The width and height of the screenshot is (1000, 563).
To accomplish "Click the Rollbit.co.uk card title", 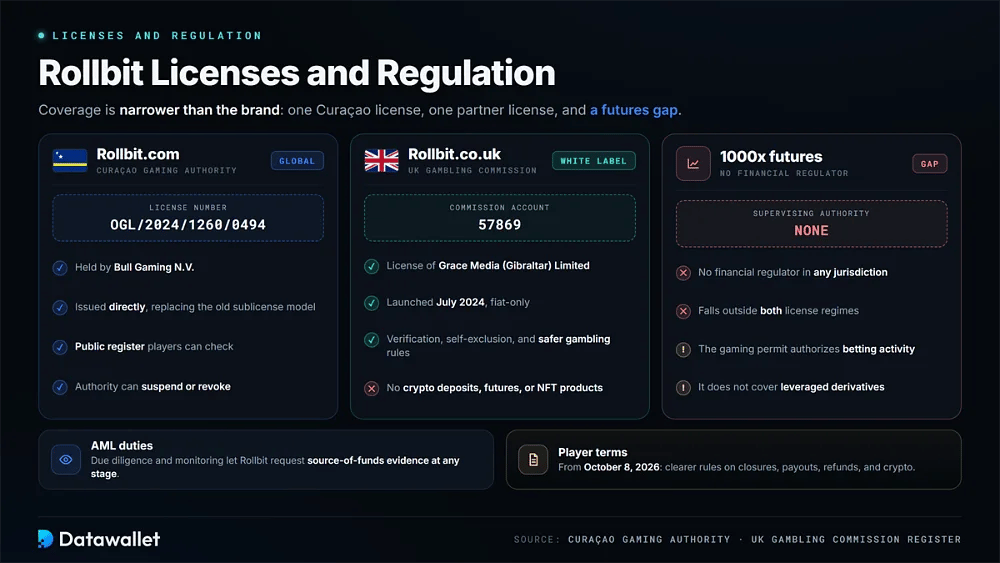I will (454, 154).
